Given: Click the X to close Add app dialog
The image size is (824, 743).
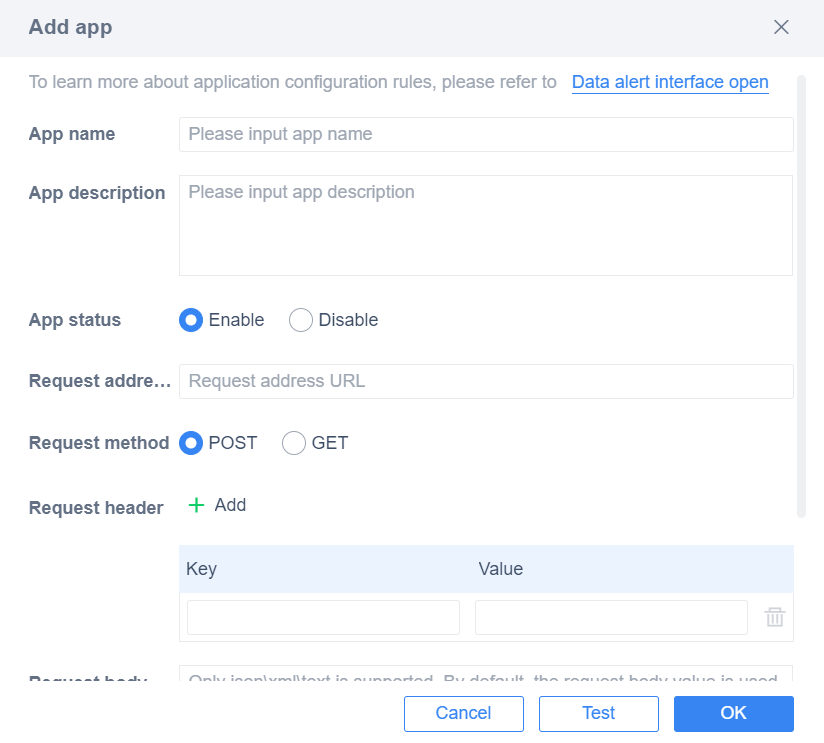Looking at the screenshot, I should (781, 27).
